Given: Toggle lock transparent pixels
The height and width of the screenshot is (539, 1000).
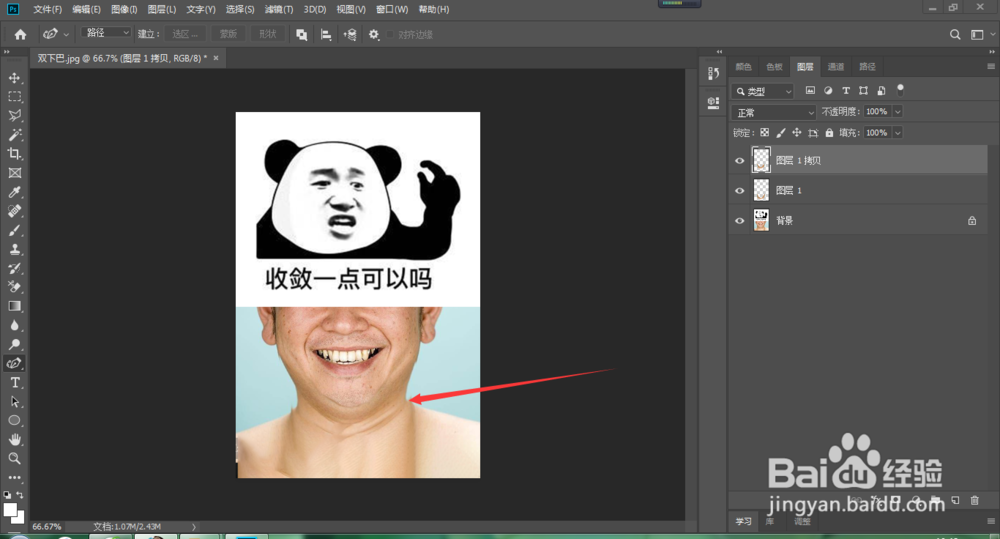Looking at the screenshot, I should point(765,133).
